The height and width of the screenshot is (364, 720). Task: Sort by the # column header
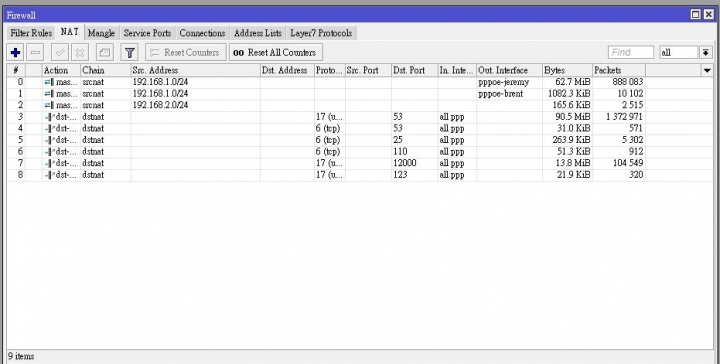pyautogui.click(x=16, y=70)
